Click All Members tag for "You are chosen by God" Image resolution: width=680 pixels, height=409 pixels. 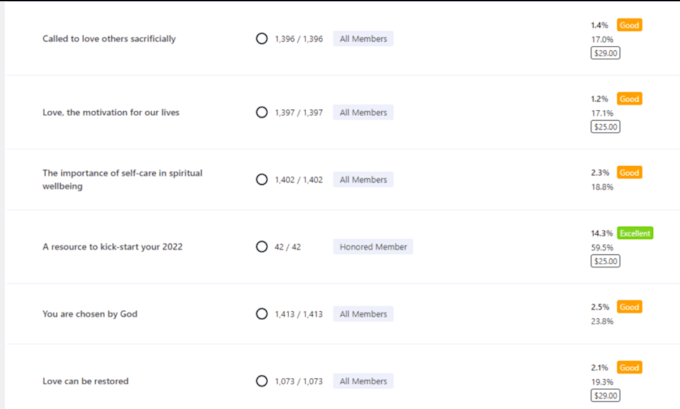363,314
